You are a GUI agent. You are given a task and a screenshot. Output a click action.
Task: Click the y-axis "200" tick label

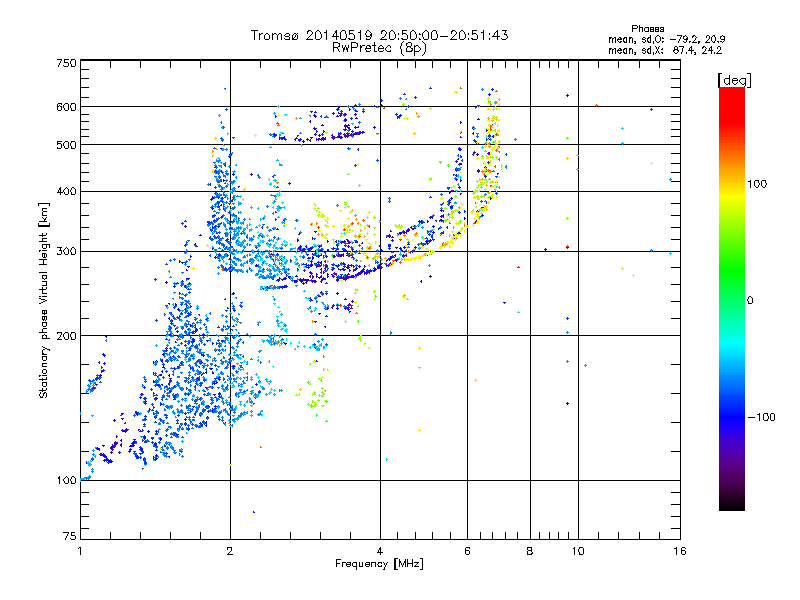click(x=66, y=336)
